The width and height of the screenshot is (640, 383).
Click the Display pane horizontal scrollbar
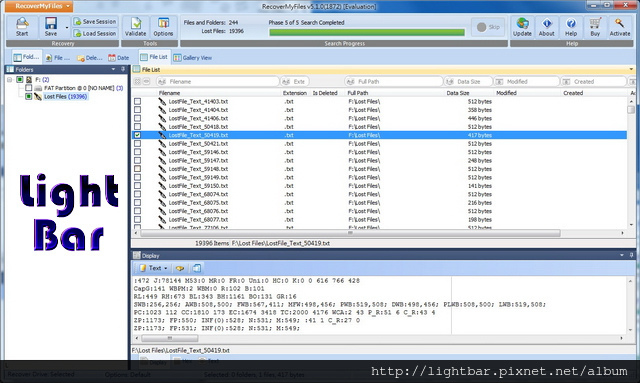pyautogui.click(x=170, y=338)
